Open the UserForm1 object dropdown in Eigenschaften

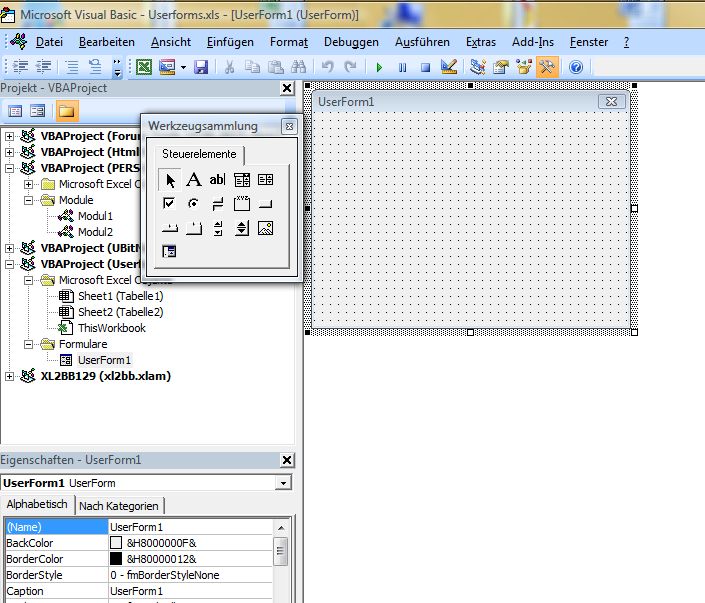283,483
